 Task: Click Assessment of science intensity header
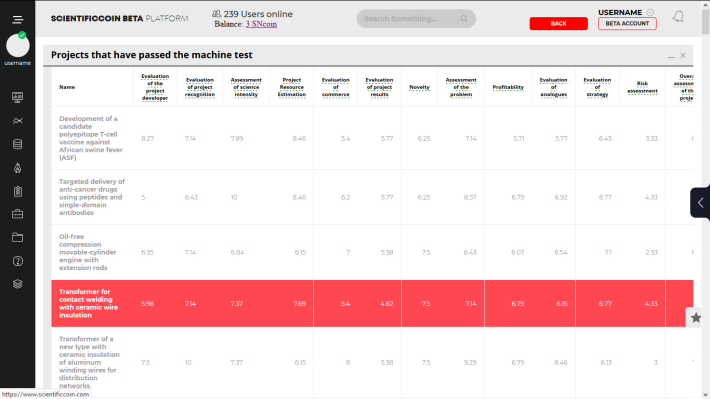(246, 87)
